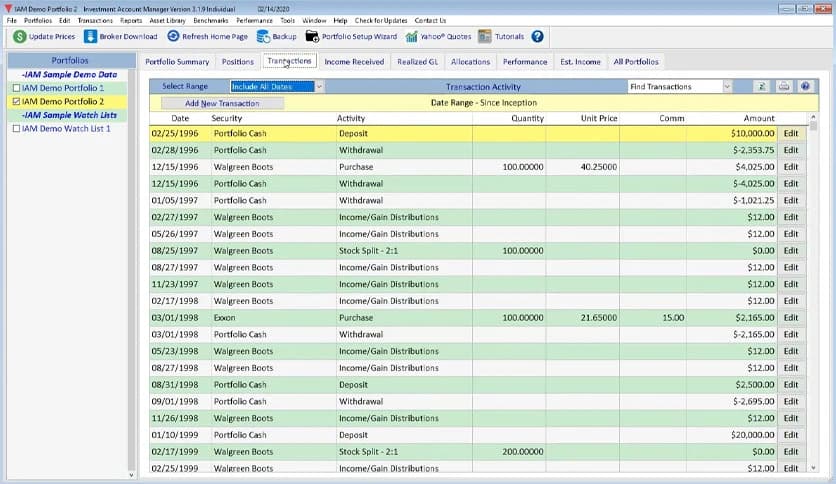Screen dimensions: 836x484
Task: Open the Reports menu
Action: pyautogui.click(x=131, y=20)
